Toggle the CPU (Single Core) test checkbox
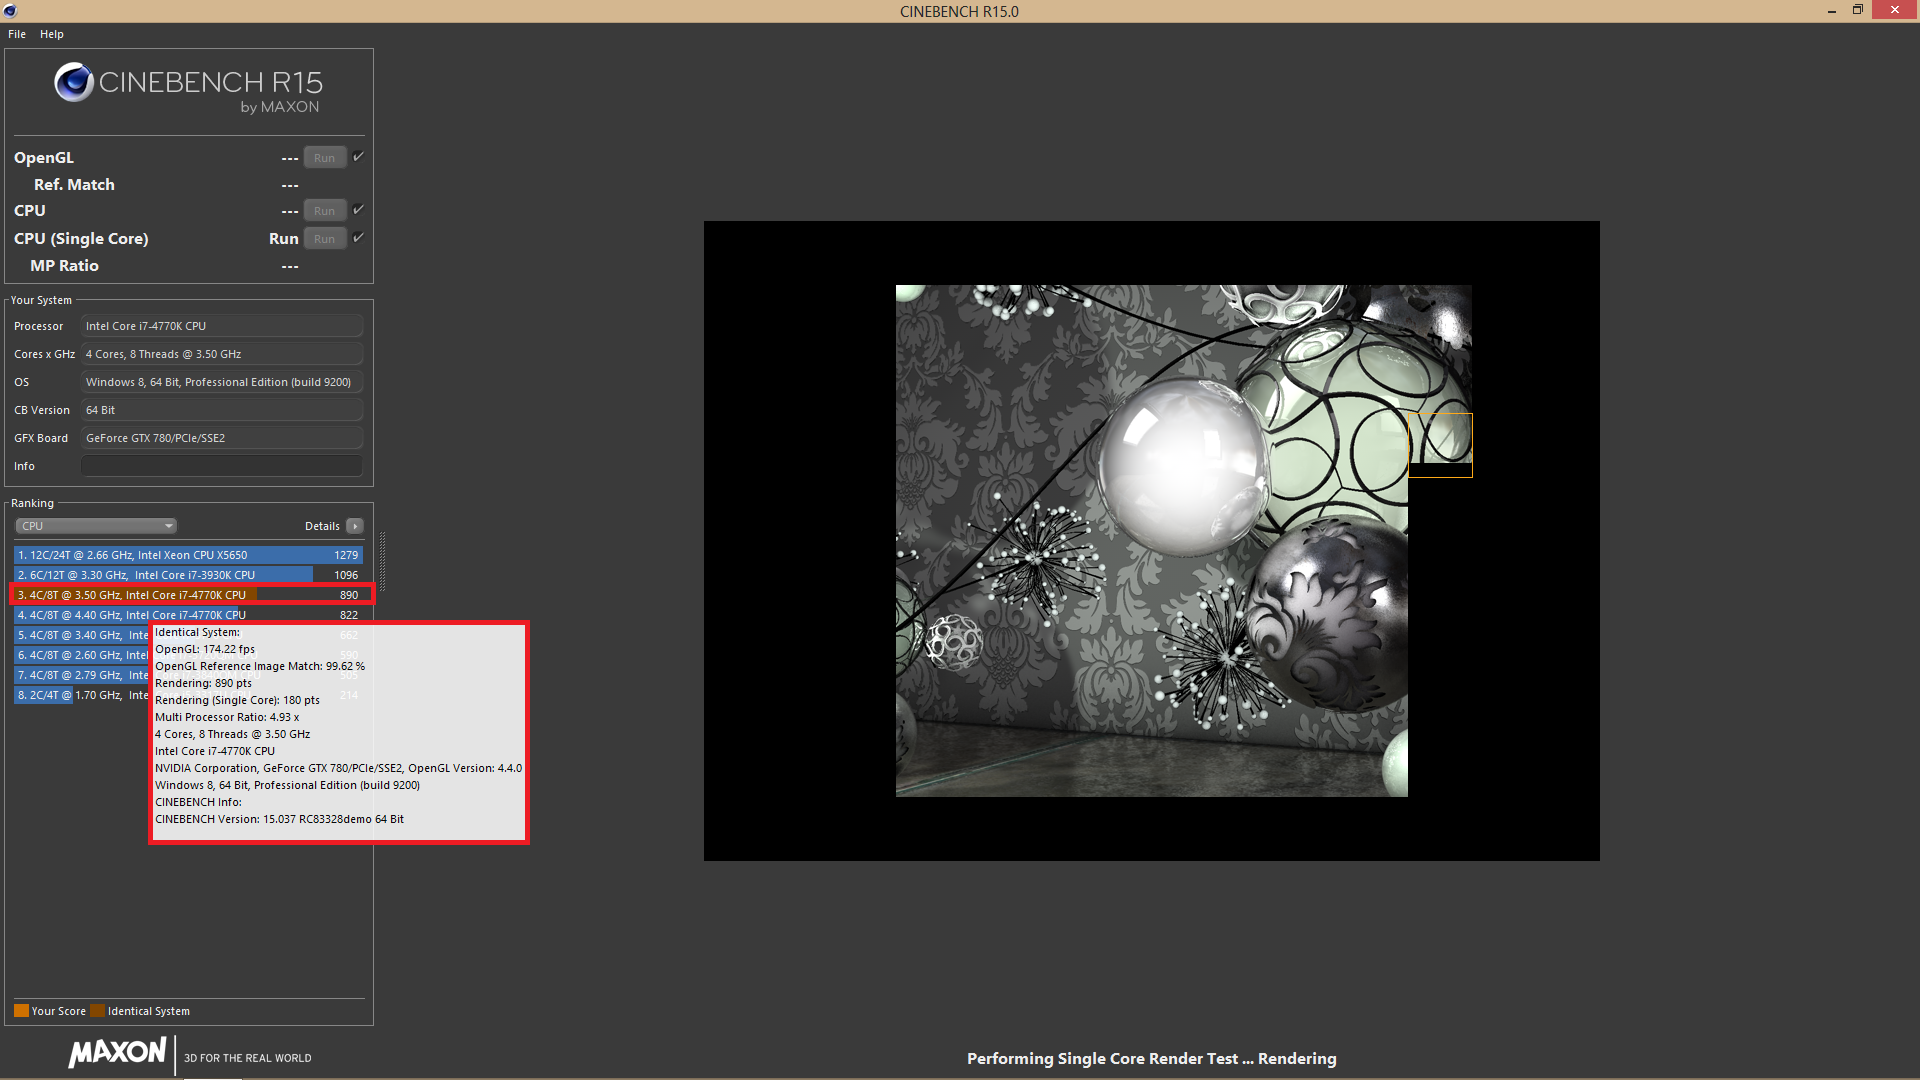 coord(358,238)
